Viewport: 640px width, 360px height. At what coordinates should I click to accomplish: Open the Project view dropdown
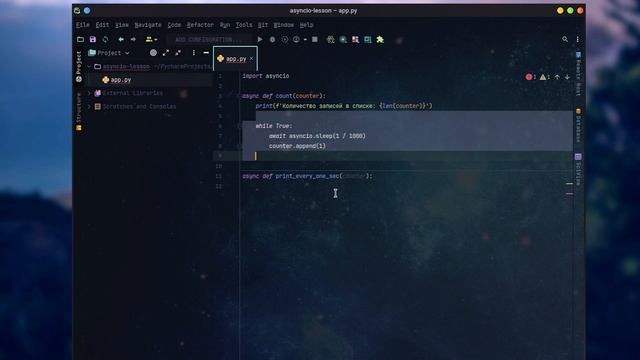pos(109,53)
